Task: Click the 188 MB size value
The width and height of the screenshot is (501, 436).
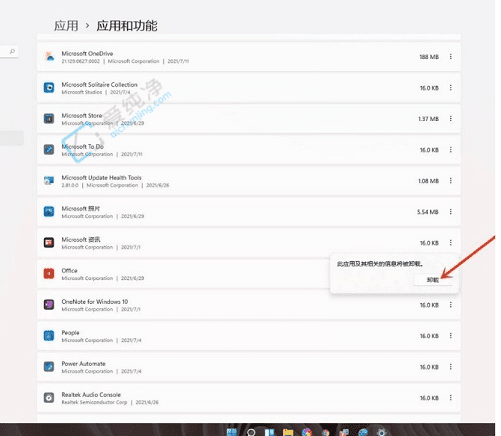Action: [429, 57]
